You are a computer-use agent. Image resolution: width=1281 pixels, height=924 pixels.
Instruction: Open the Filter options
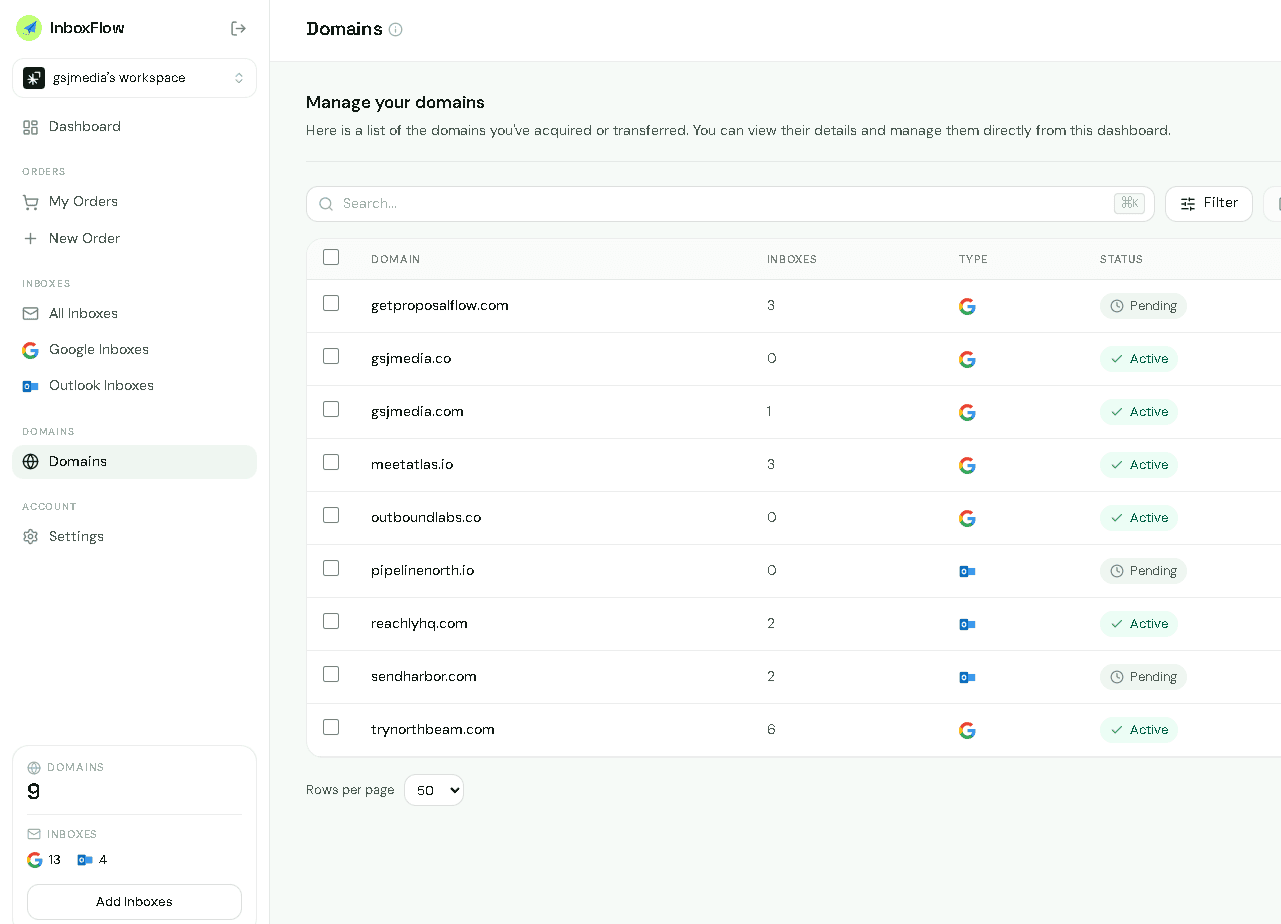1209,203
